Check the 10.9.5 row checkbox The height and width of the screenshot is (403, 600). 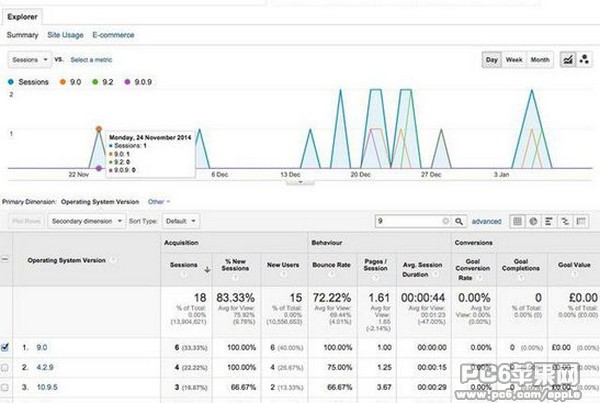tap(8, 388)
